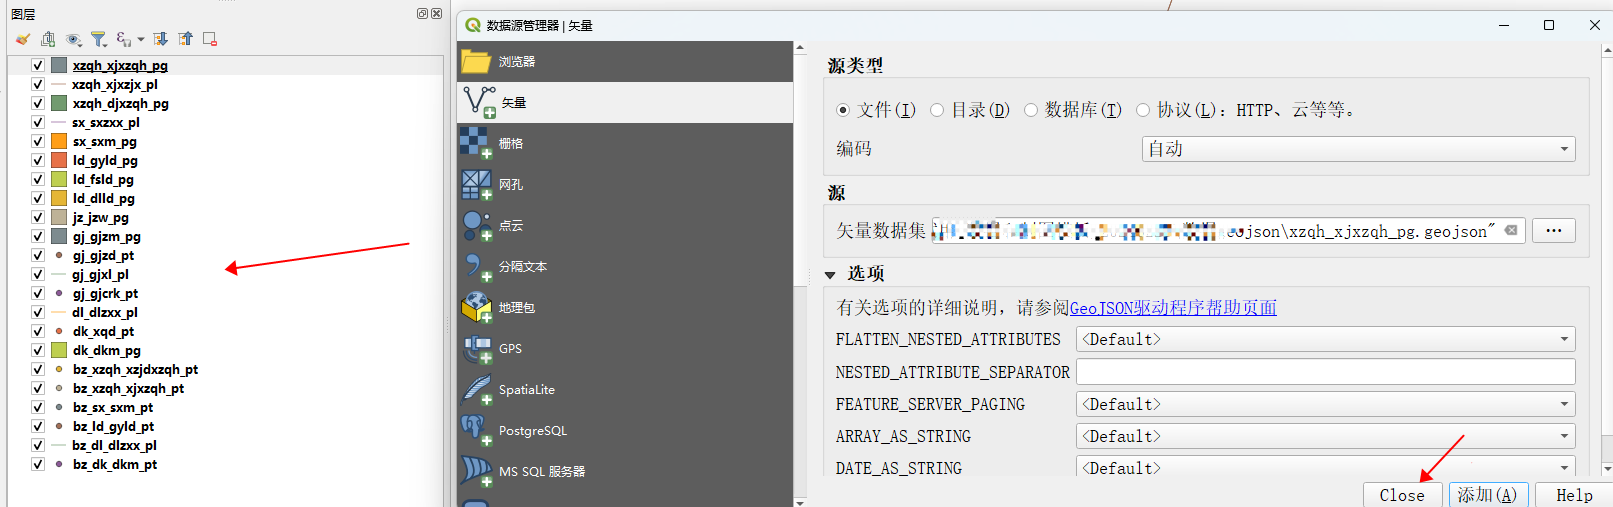Click the vector dataset path input field
Screen dimensions: 1613x507
click(x=1228, y=231)
